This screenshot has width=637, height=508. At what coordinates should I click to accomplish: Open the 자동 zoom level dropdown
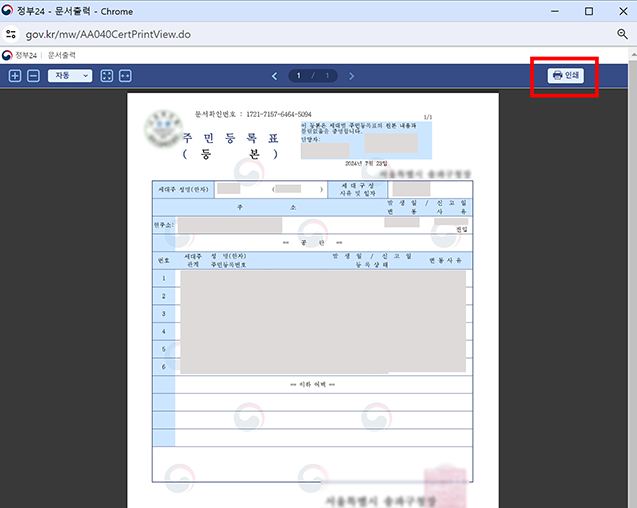(70, 76)
